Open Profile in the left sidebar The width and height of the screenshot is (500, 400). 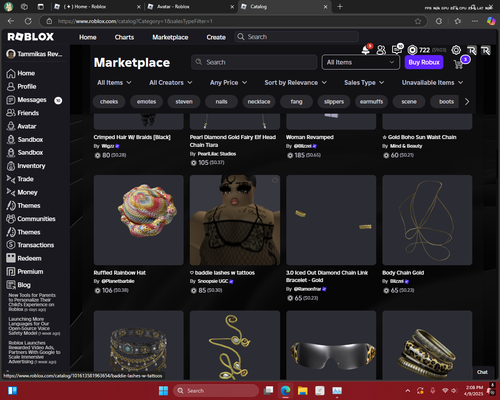27,87
